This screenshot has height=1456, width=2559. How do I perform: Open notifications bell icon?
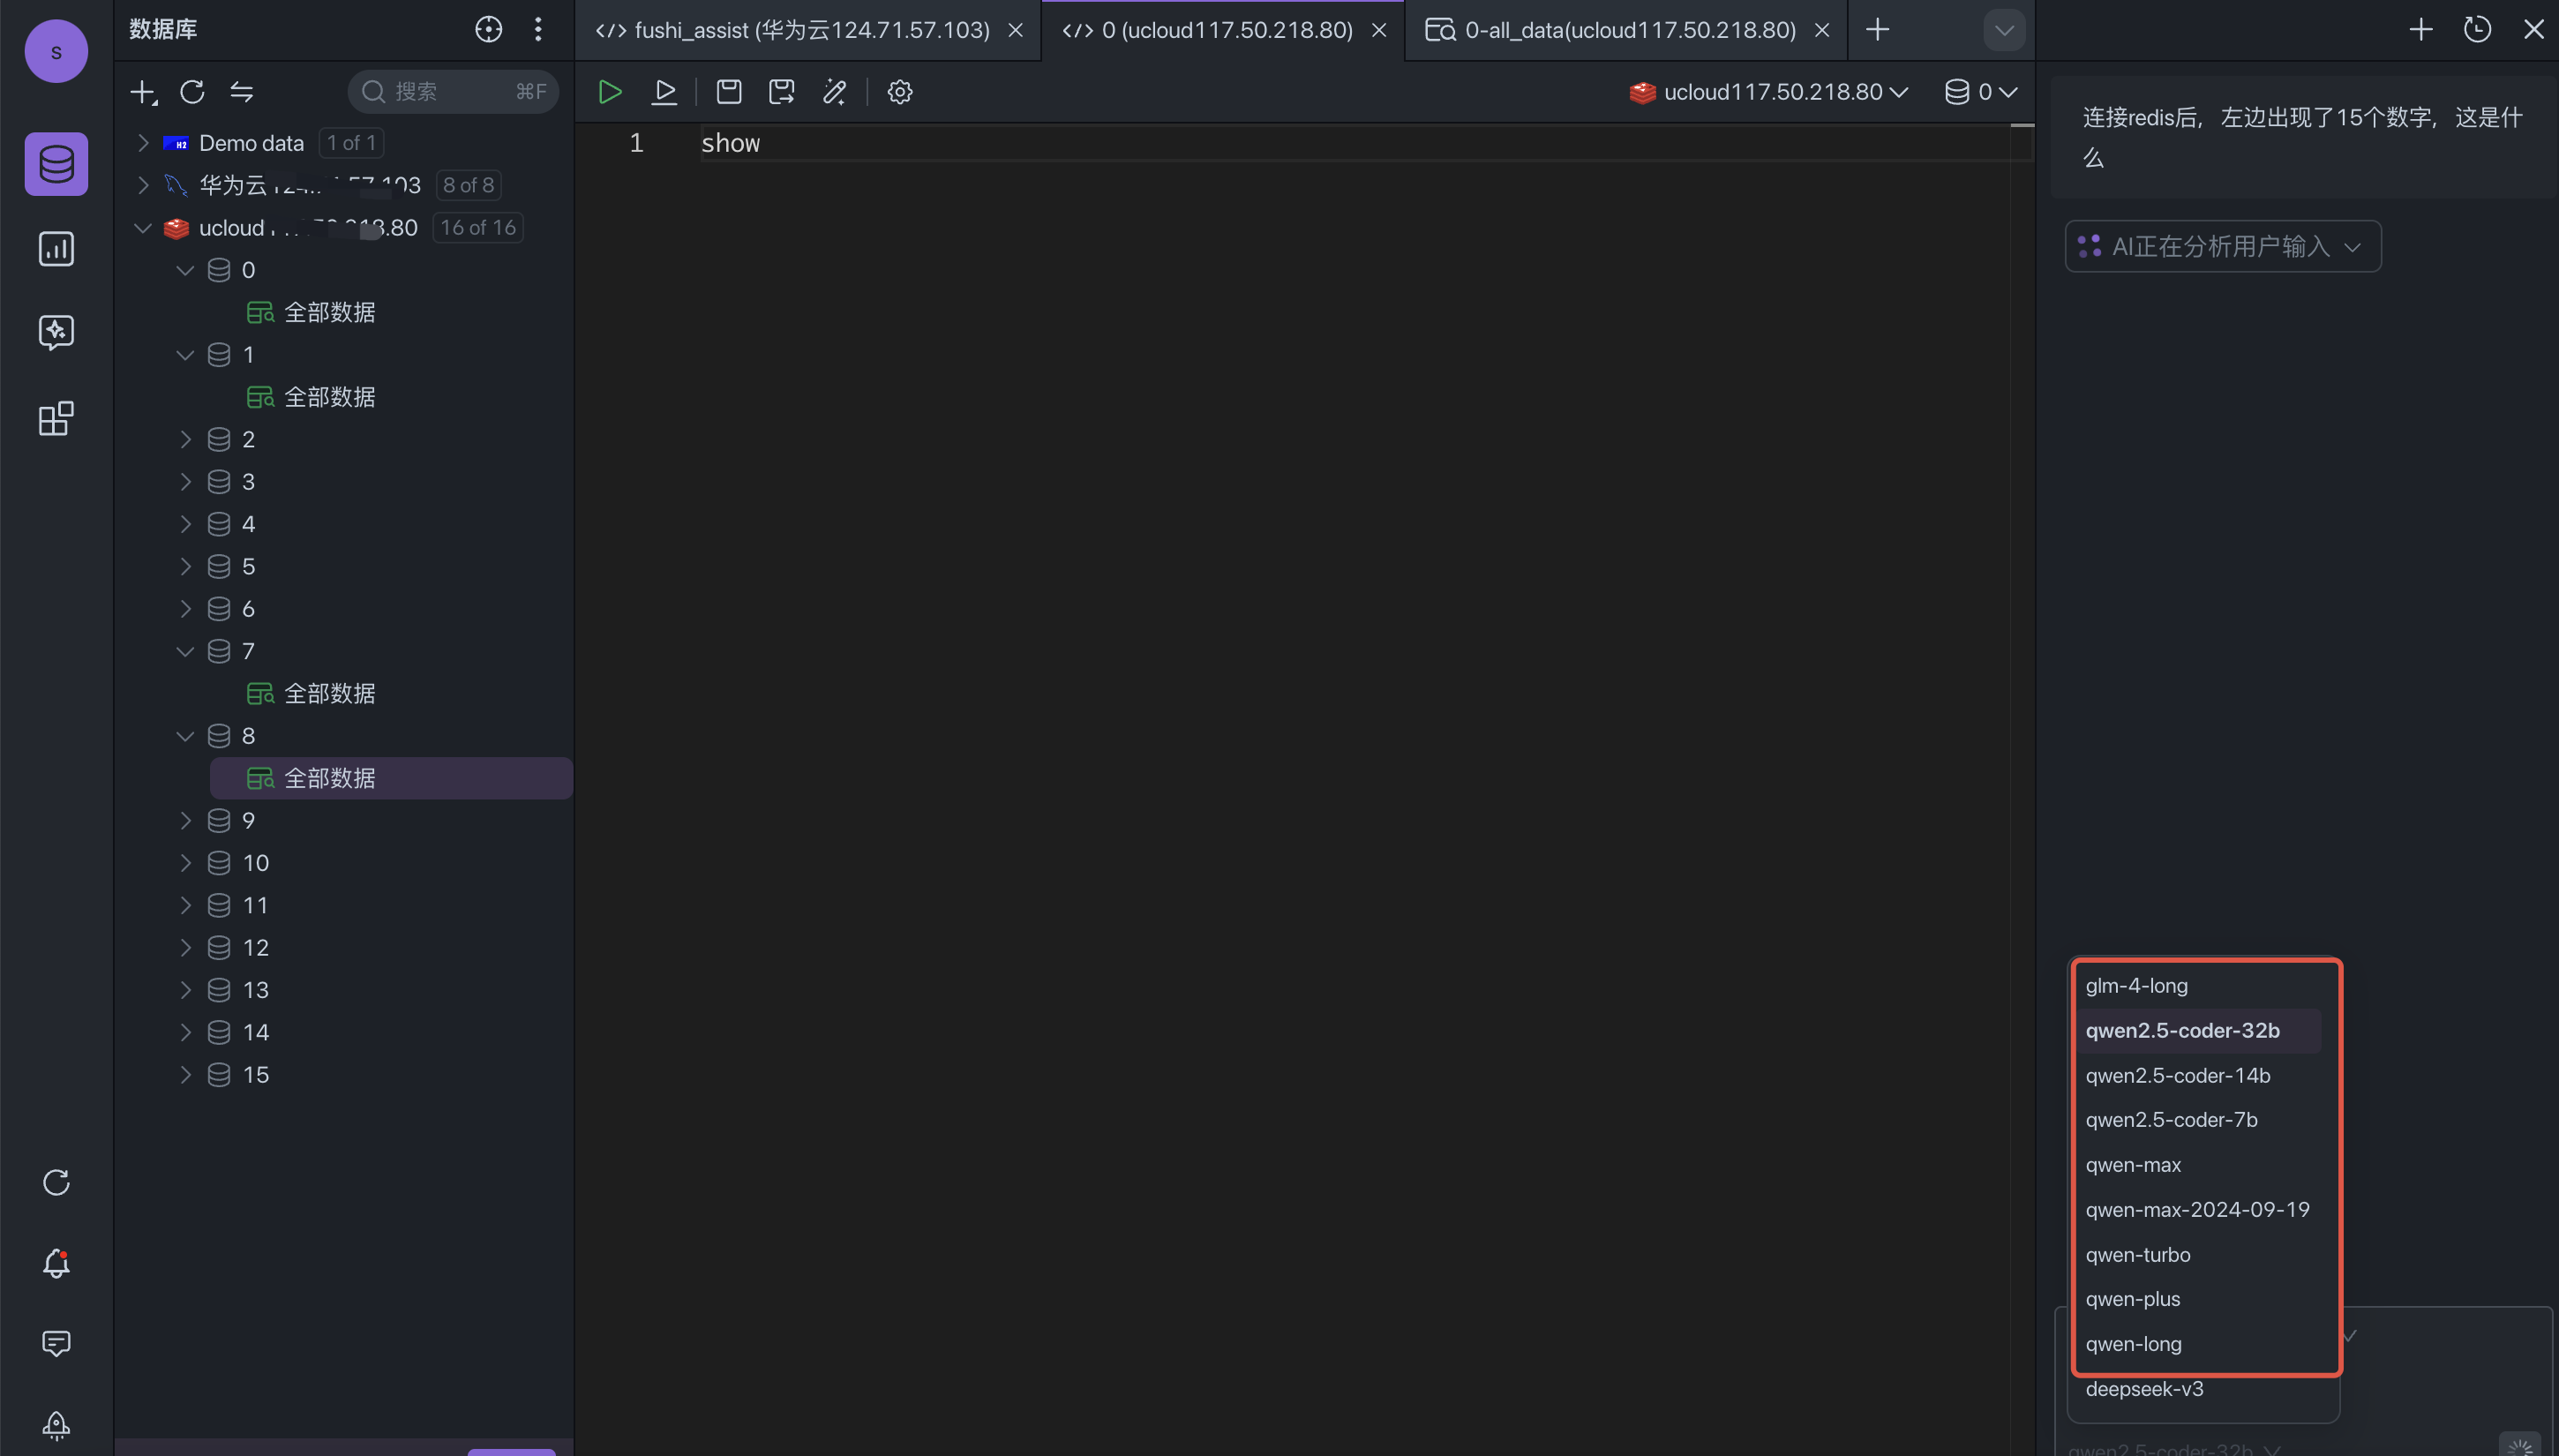point(56,1263)
